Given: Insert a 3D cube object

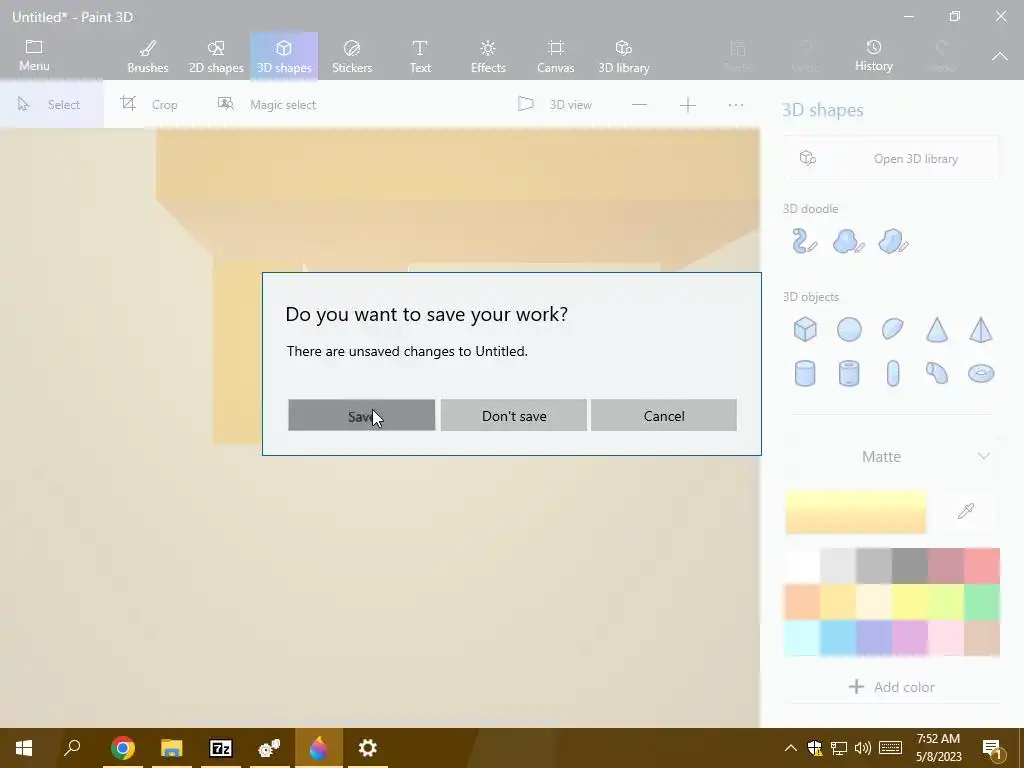Looking at the screenshot, I should point(805,329).
